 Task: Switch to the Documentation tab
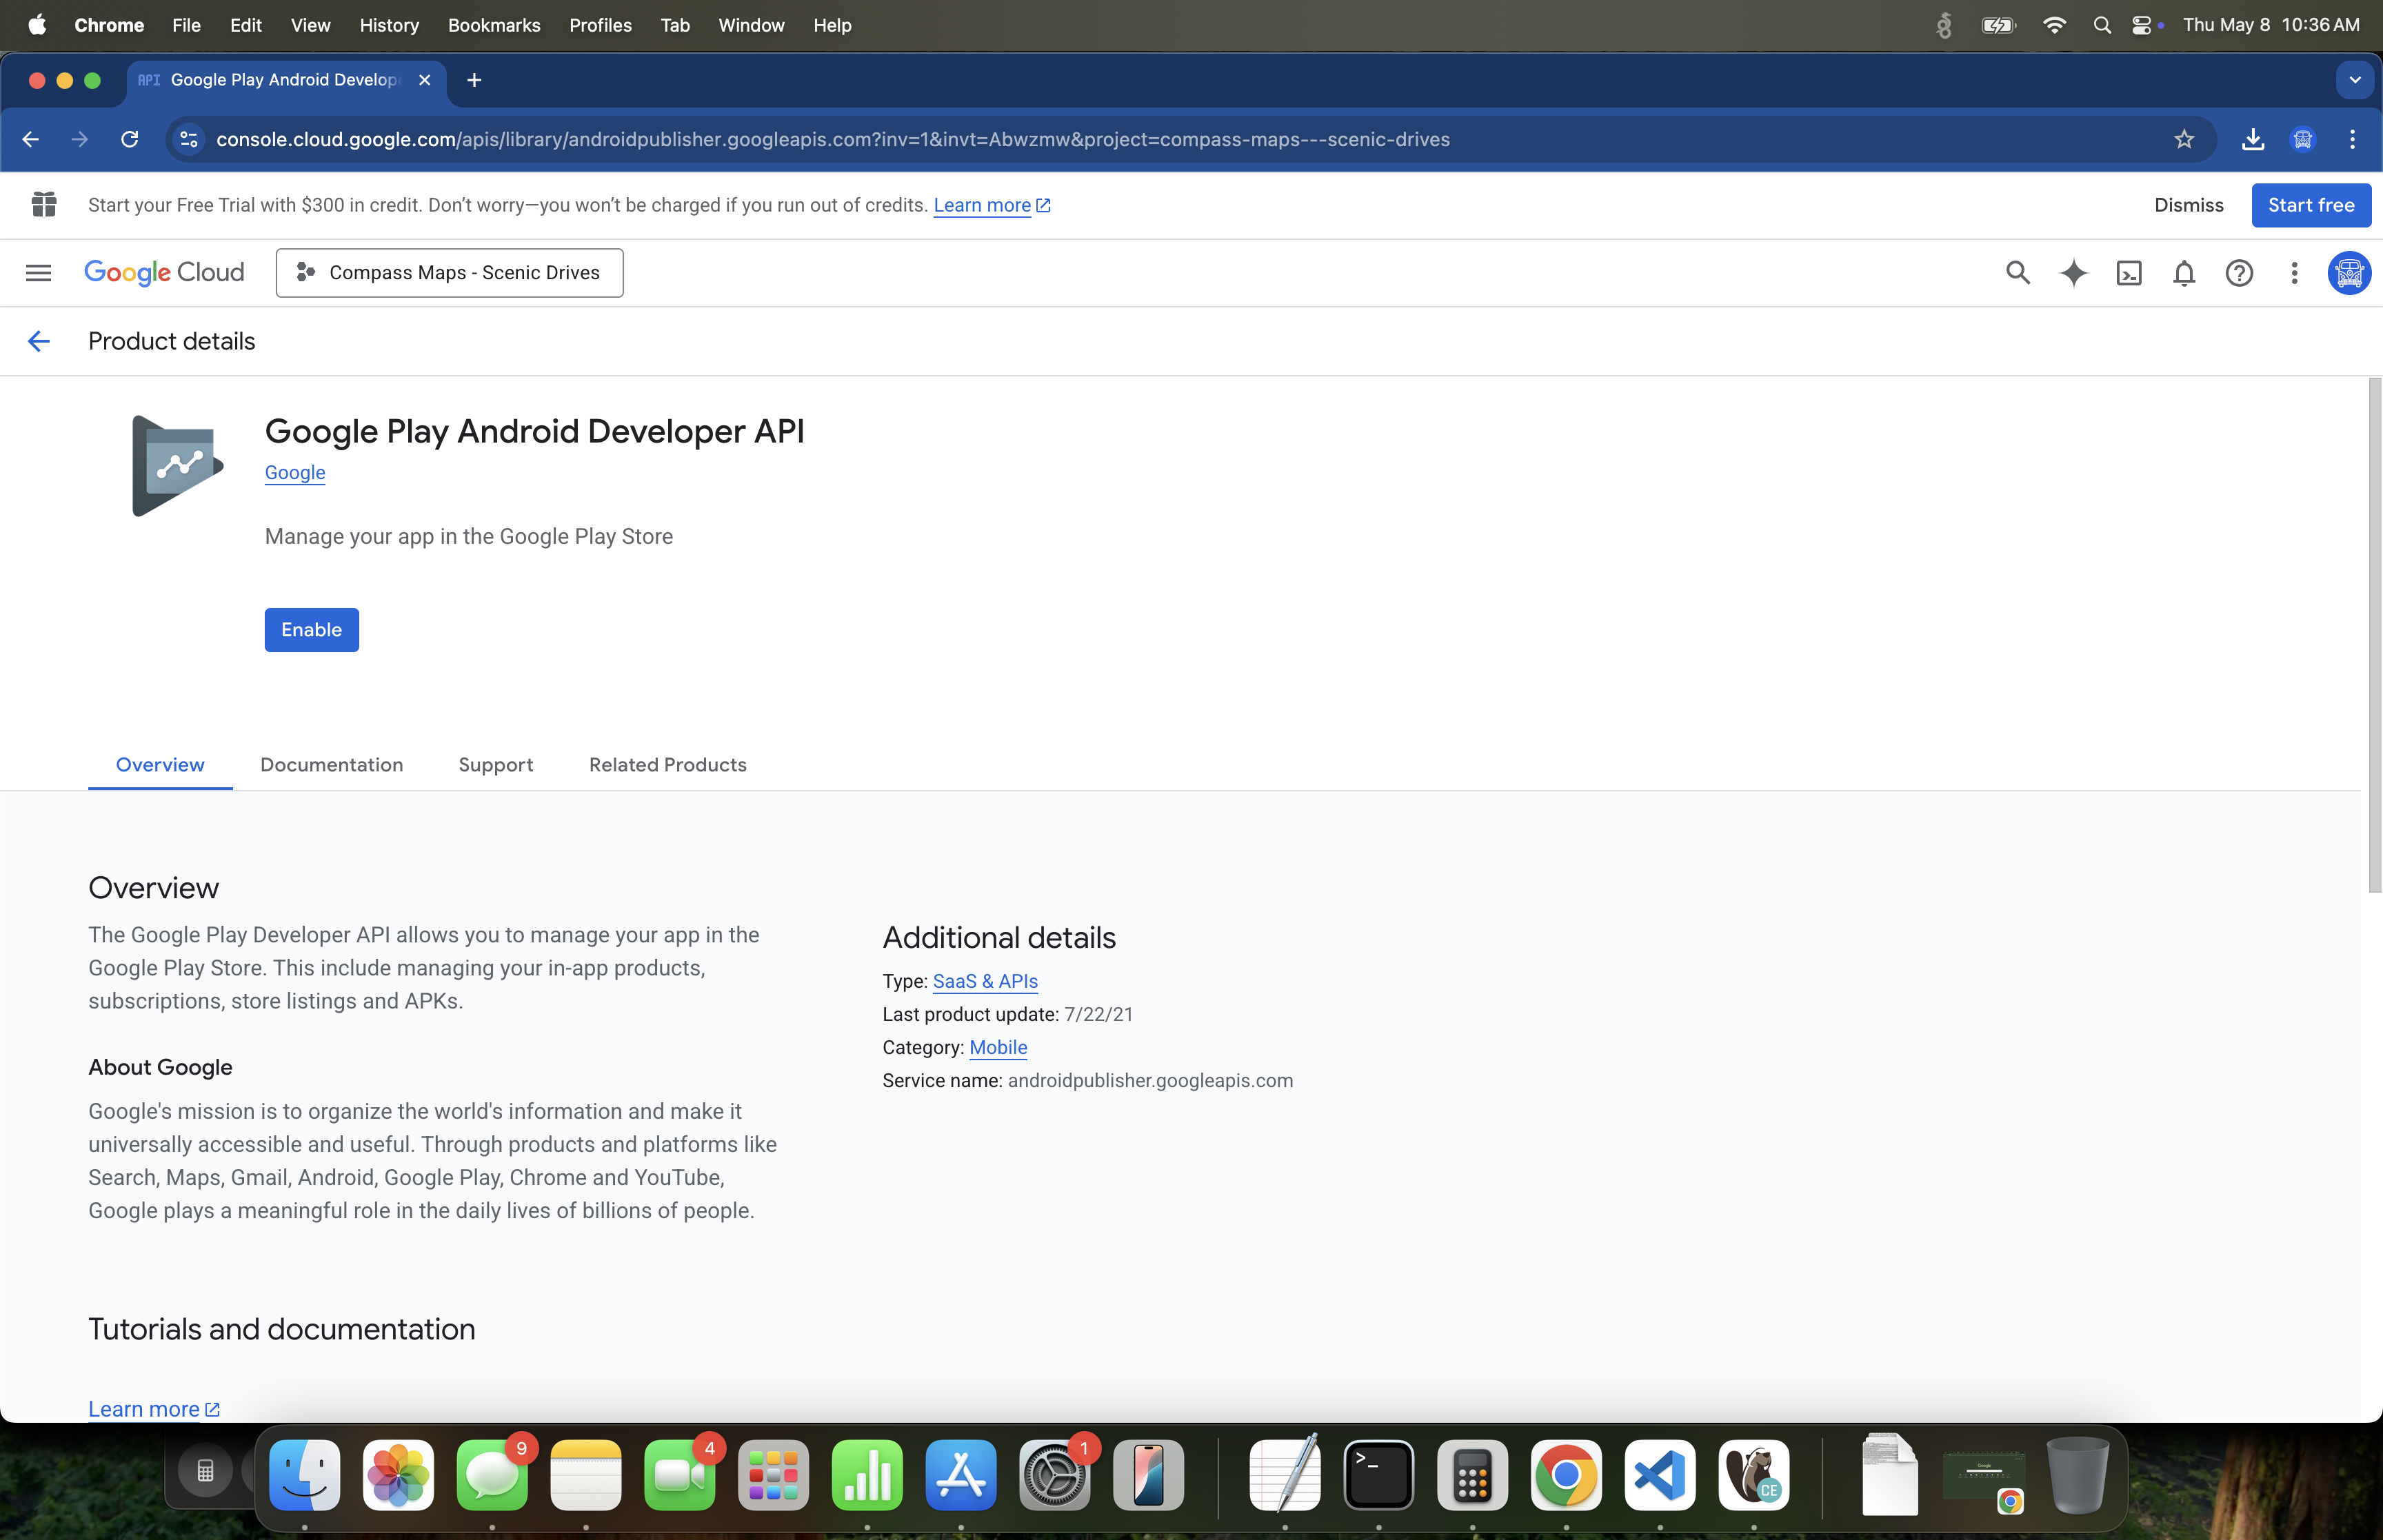(x=332, y=765)
